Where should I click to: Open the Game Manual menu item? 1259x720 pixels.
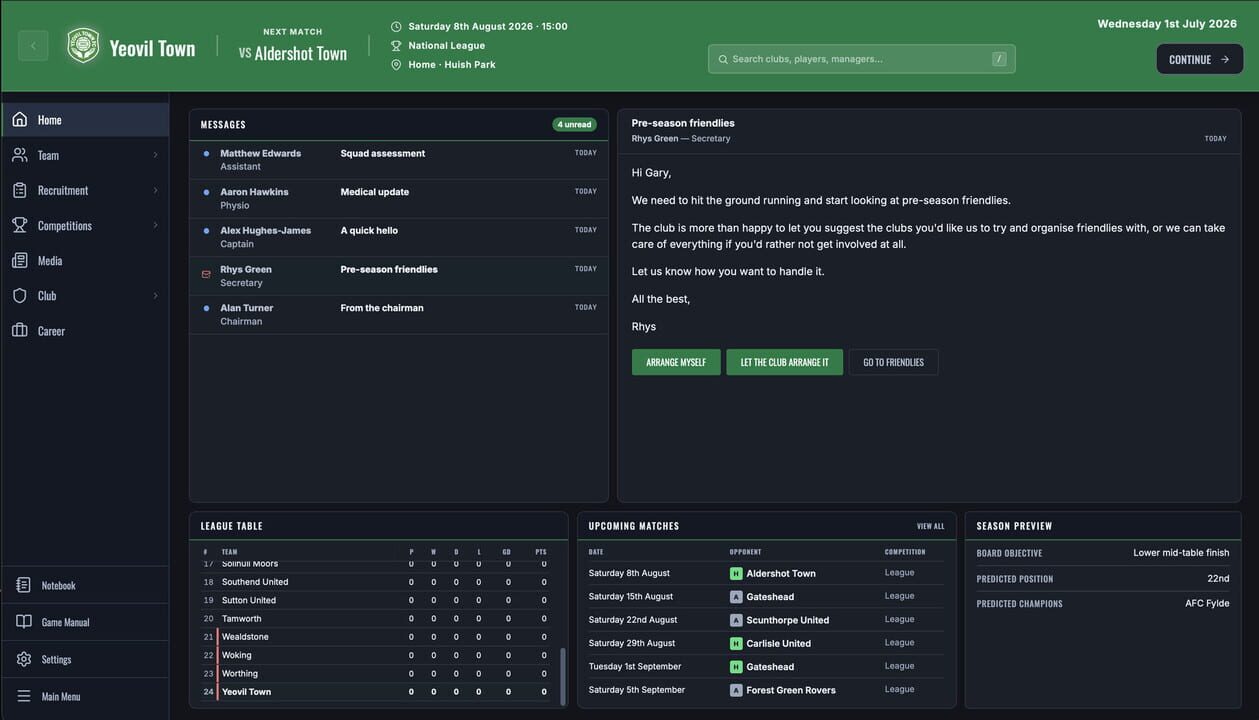[85, 622]
